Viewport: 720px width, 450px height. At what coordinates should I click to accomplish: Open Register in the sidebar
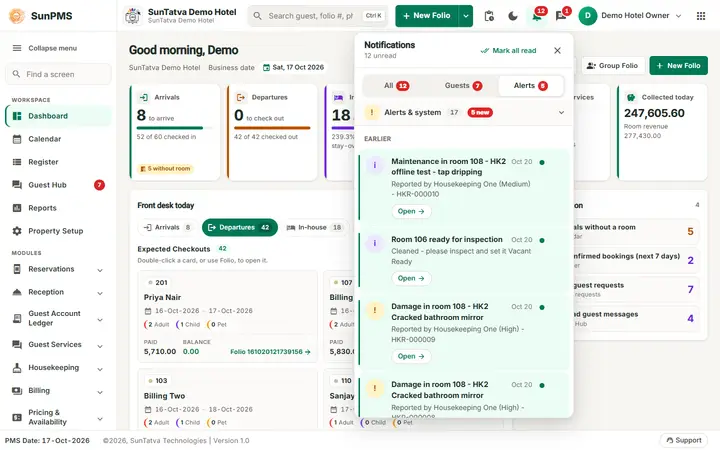point(58,162)
